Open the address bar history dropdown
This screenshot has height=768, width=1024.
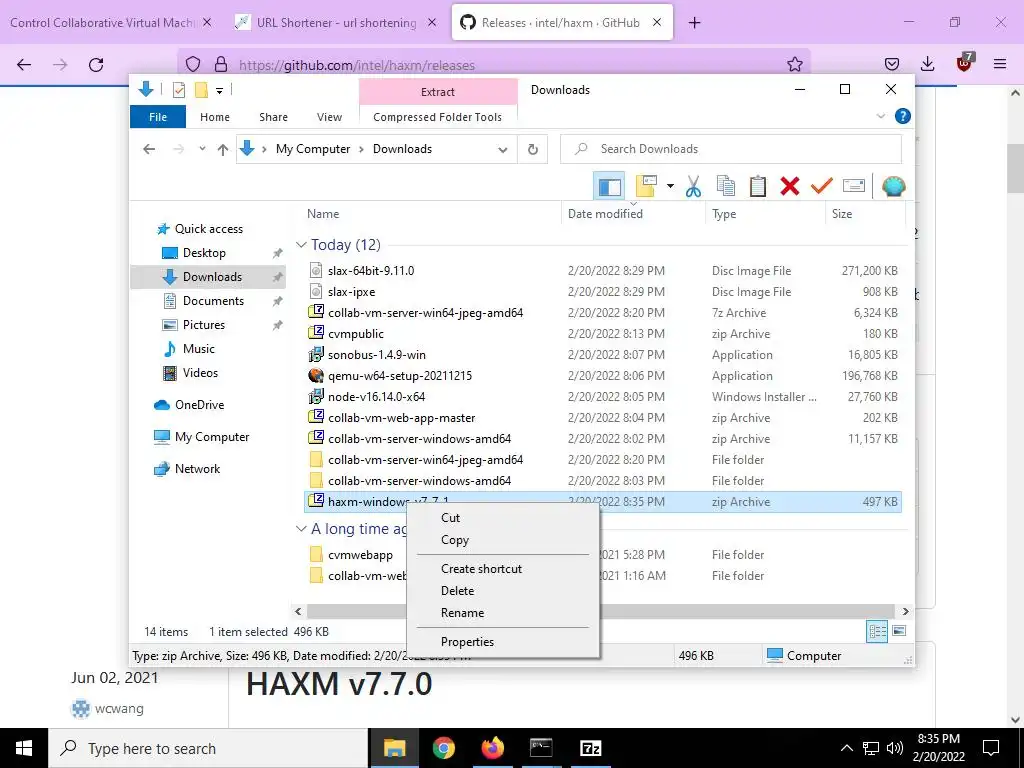tap(502, 150)
